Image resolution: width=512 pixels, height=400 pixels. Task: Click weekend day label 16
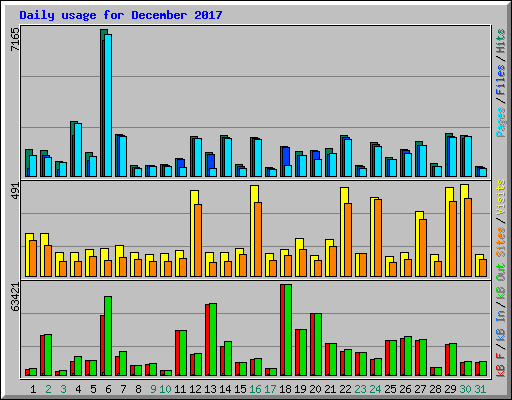click(255, 389)
